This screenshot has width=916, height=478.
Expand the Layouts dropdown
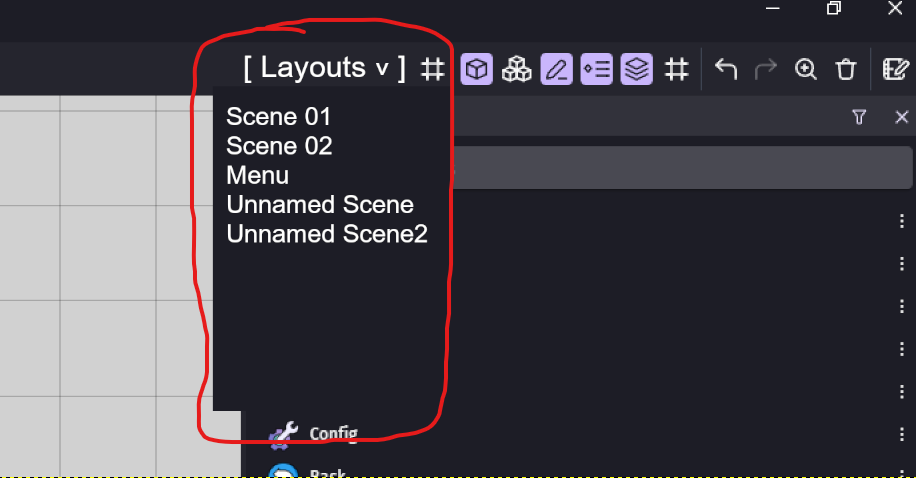click(324, 68)
